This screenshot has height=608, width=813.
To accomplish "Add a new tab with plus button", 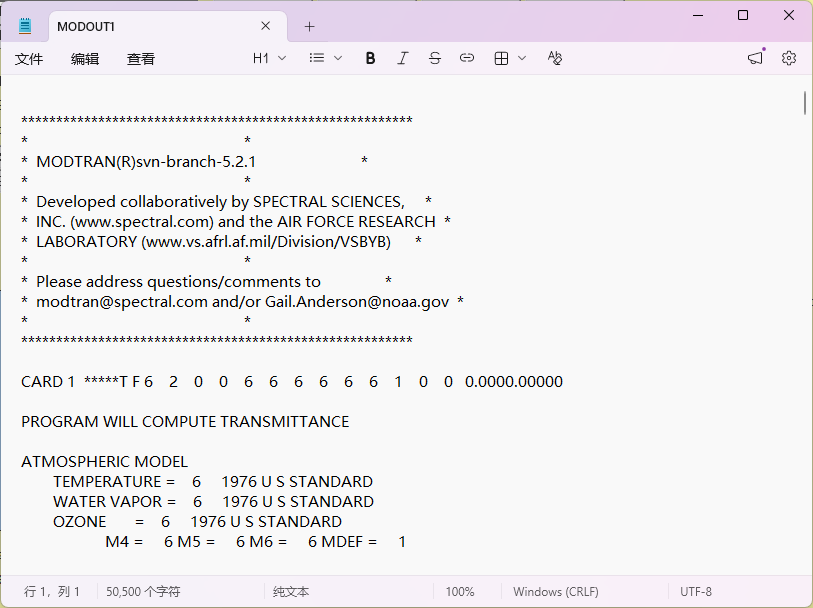I will tap(310, 26).
